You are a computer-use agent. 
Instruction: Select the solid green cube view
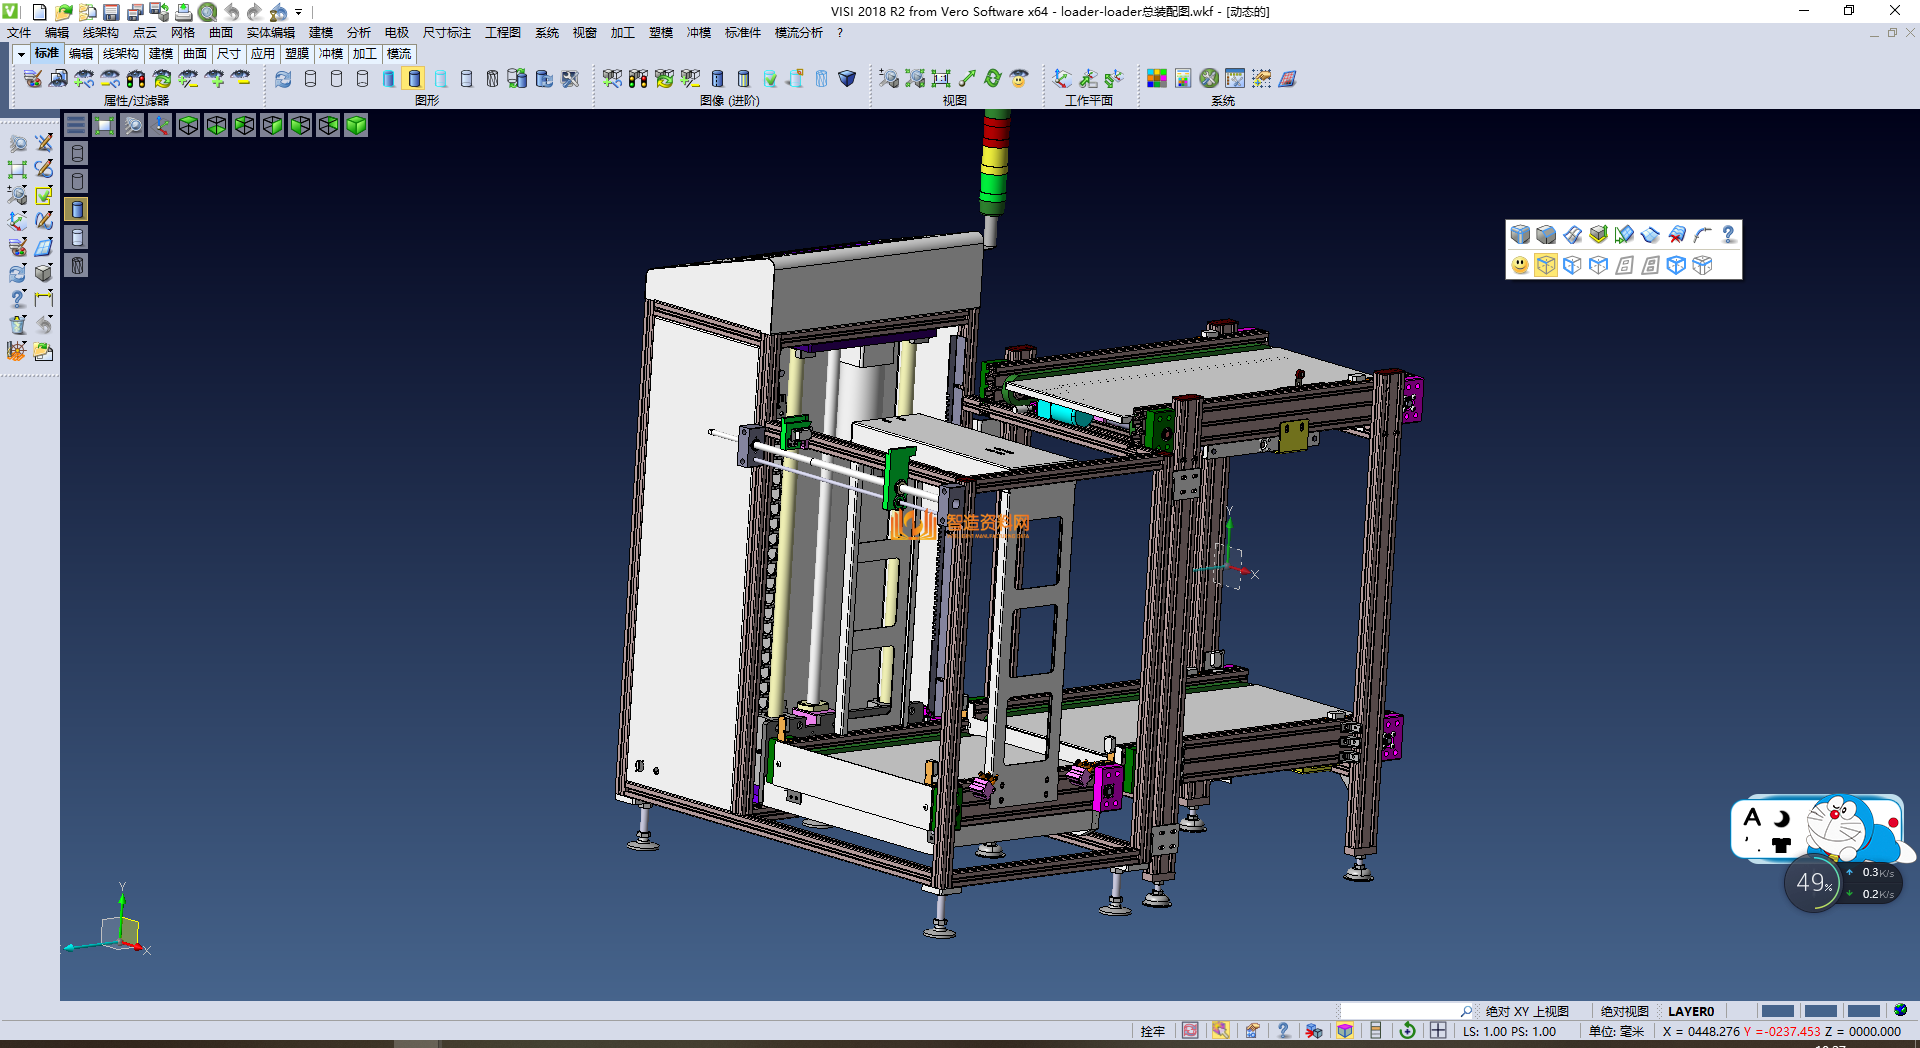(x=356, y=125)
